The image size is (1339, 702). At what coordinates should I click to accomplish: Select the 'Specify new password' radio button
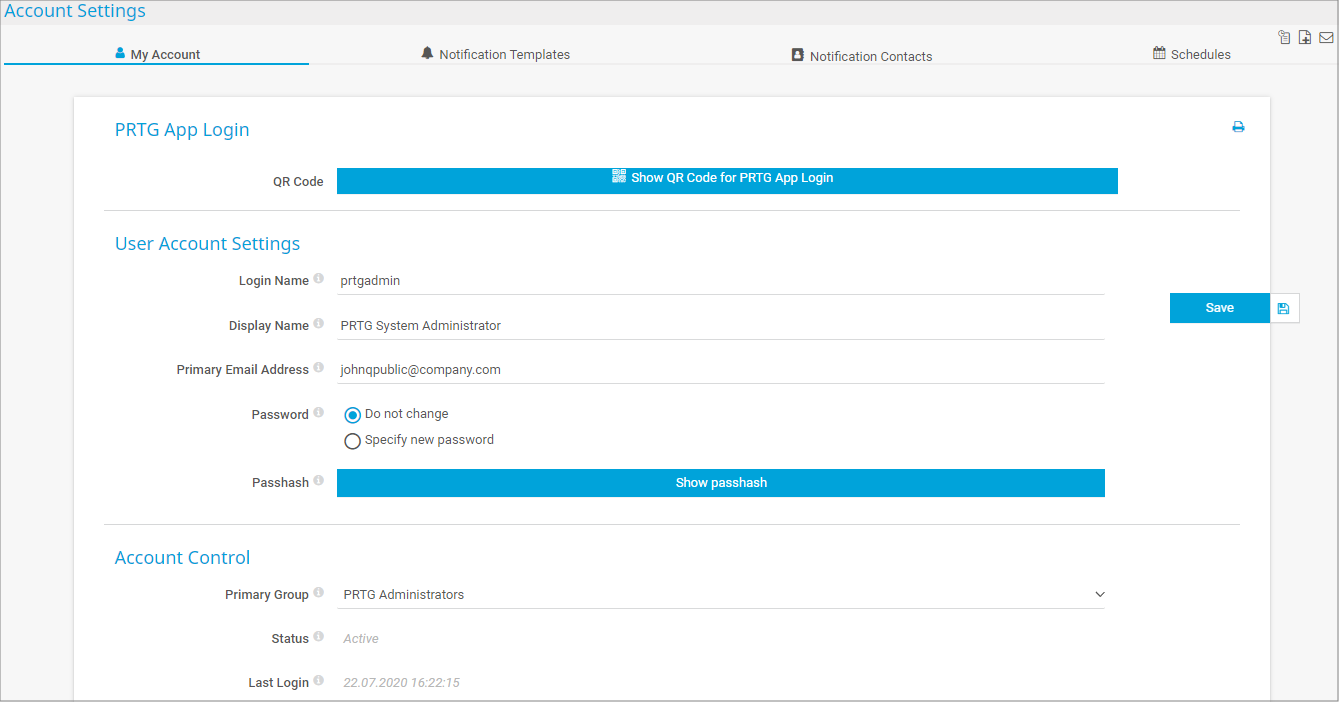[x=352, y=441]
